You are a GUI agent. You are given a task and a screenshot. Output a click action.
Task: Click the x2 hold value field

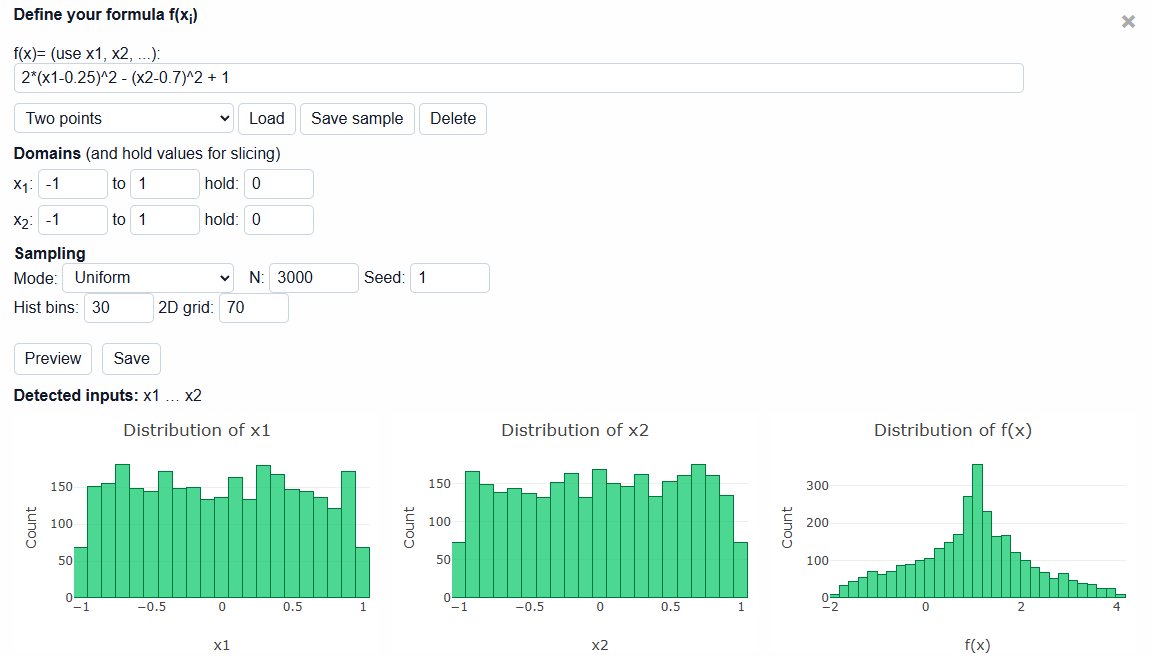point(279,220)
